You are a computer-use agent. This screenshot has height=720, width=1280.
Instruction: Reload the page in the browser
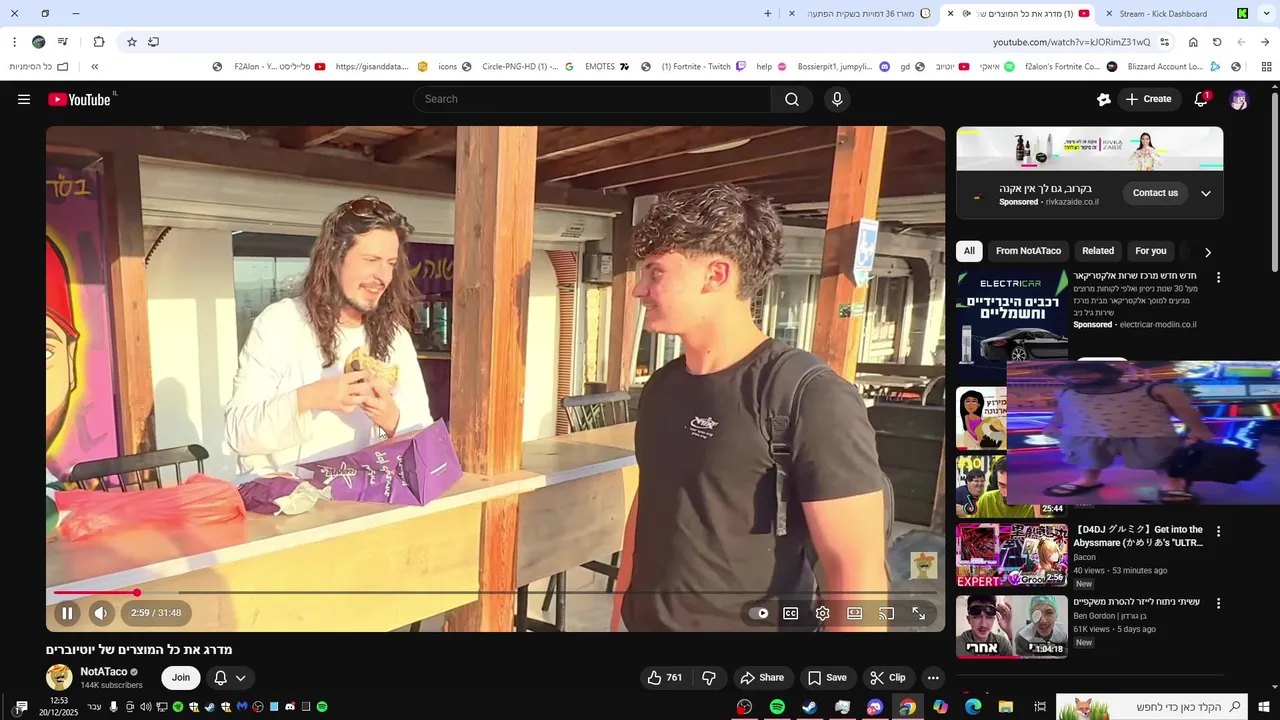coord(1217,42)
